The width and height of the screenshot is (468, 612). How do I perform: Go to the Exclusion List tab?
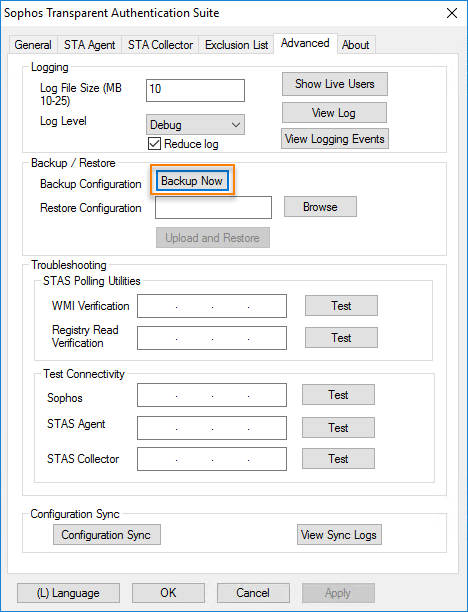[x=237, y=45]
